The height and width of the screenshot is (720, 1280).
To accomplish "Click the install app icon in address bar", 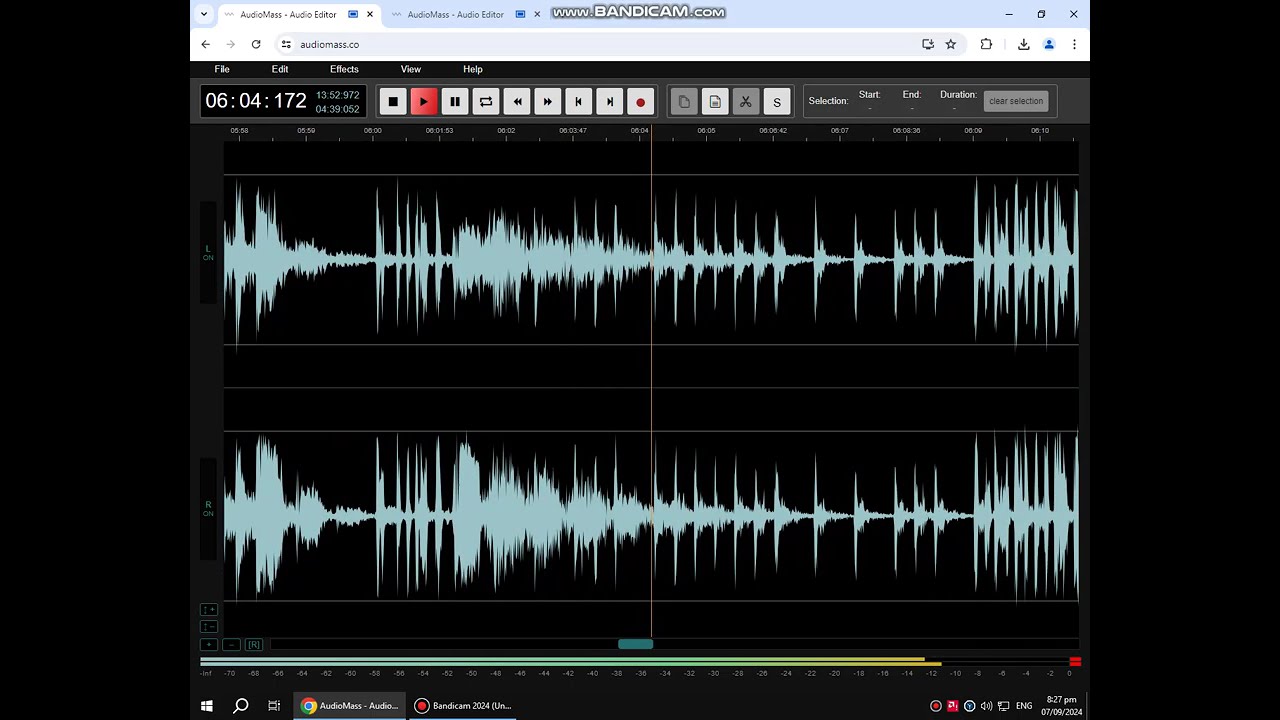I will [x=928, y=44].
